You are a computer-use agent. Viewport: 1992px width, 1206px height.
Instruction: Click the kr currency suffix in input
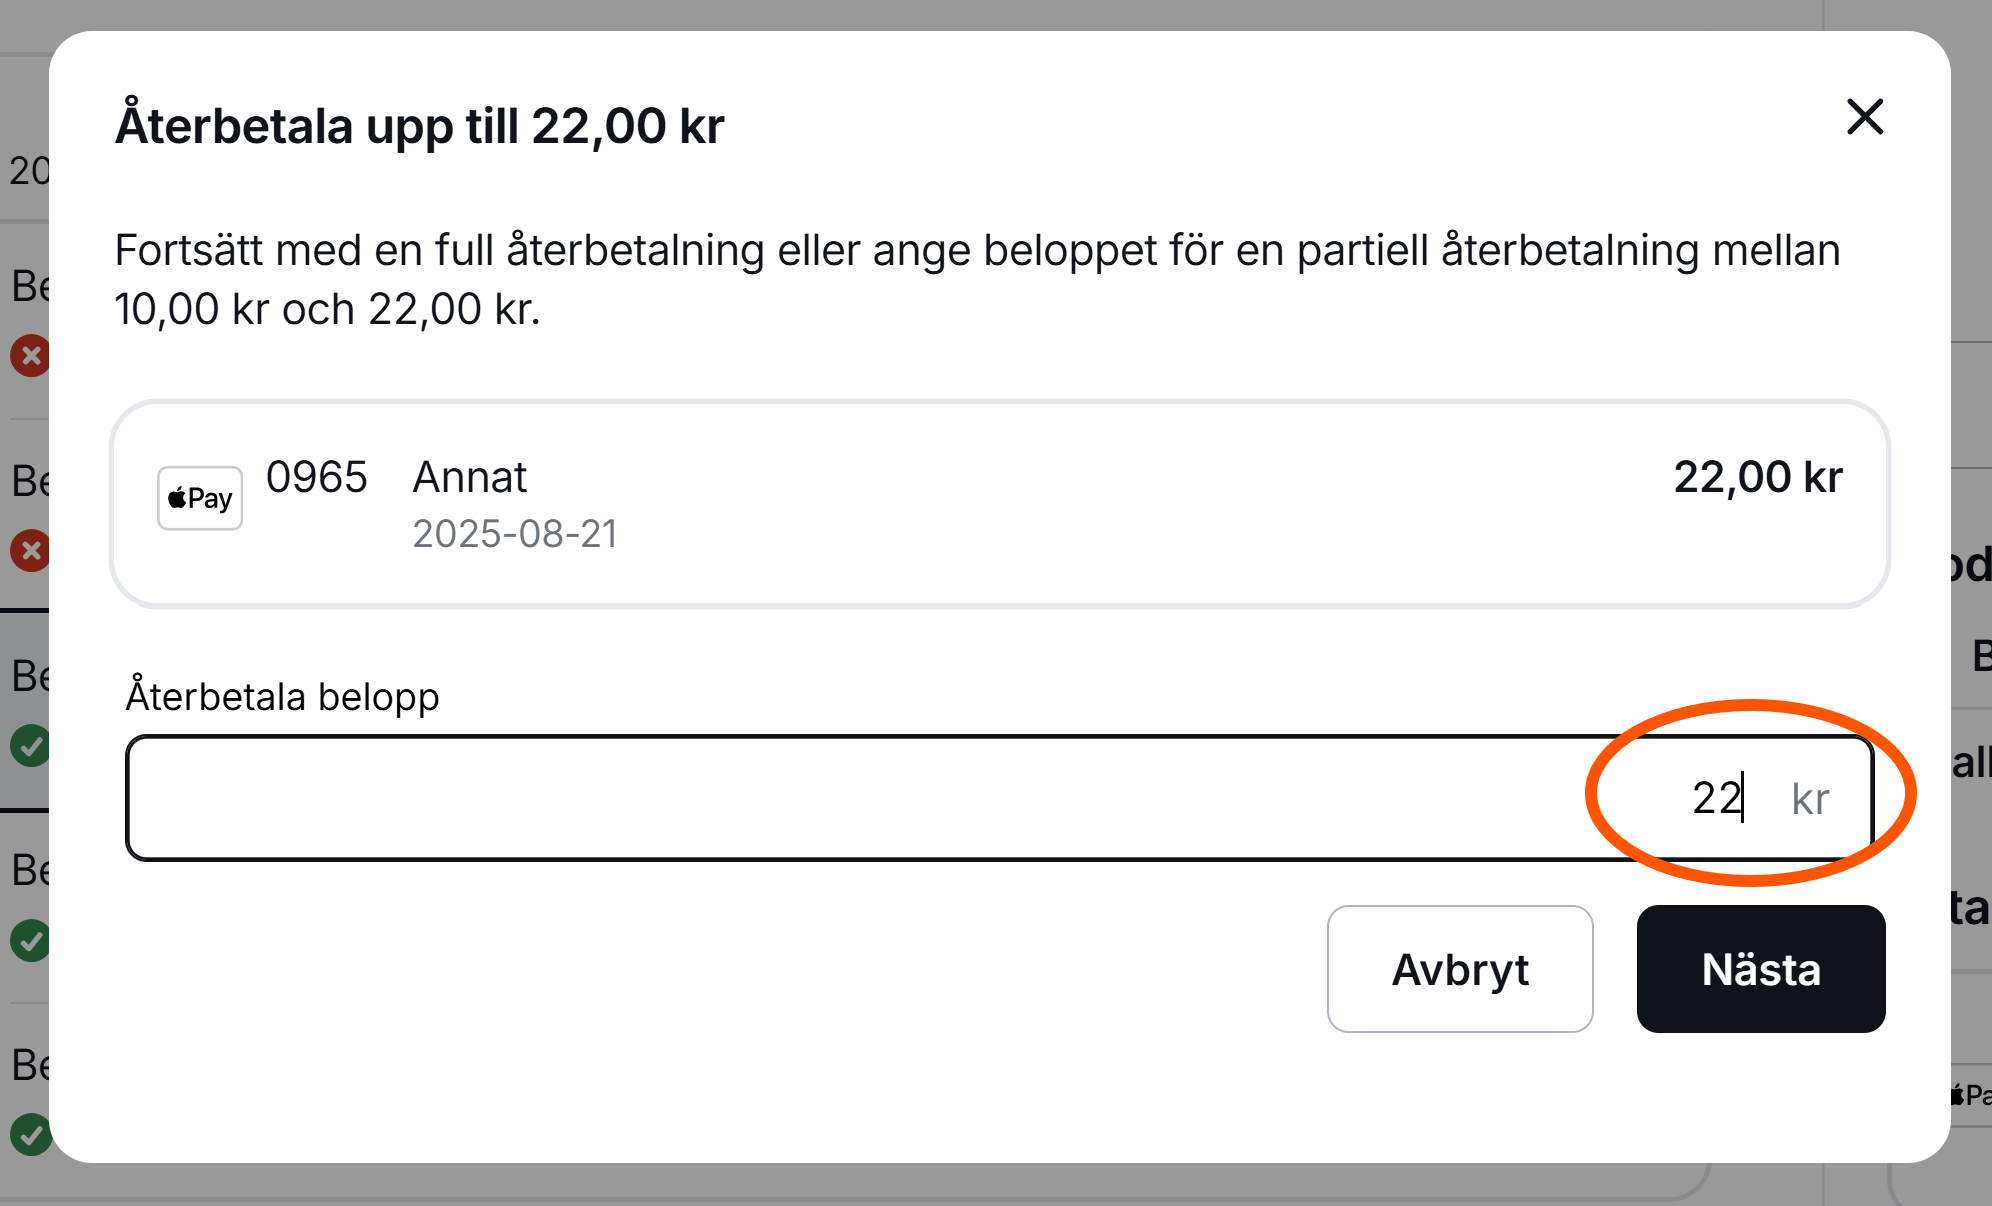tap(1810, 799)
